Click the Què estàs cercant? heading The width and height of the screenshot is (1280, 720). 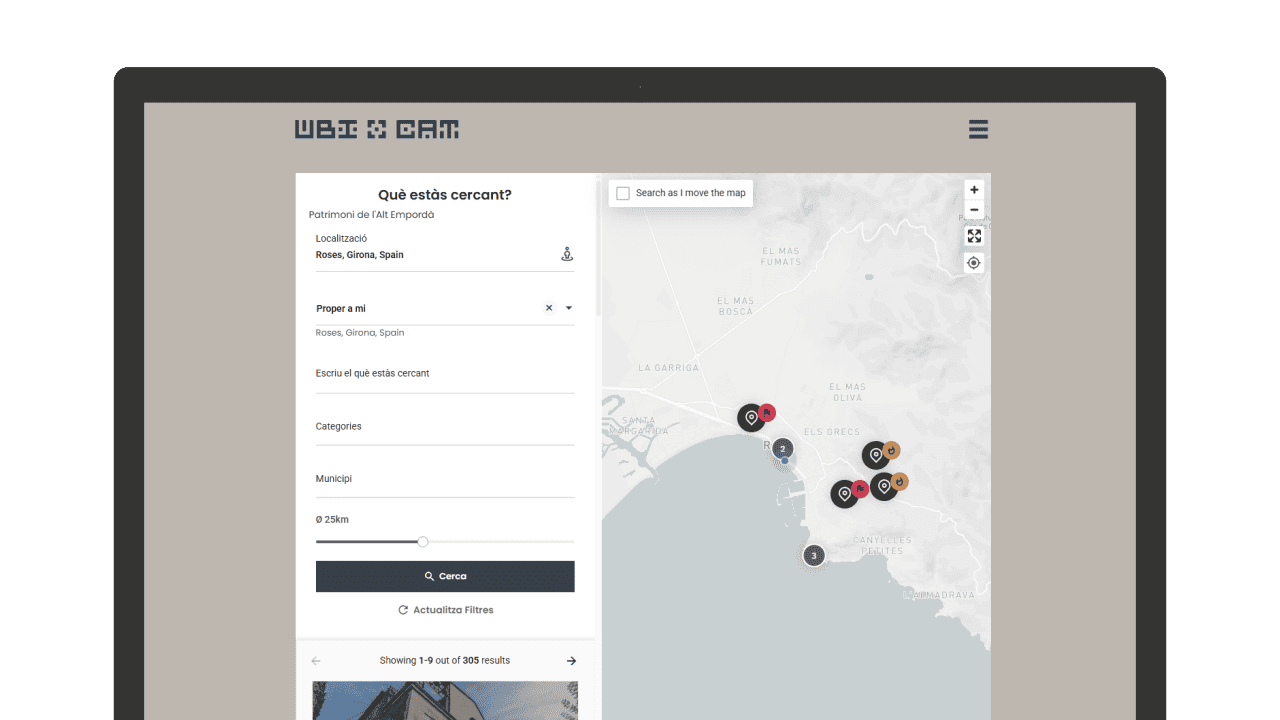(445, 195)
